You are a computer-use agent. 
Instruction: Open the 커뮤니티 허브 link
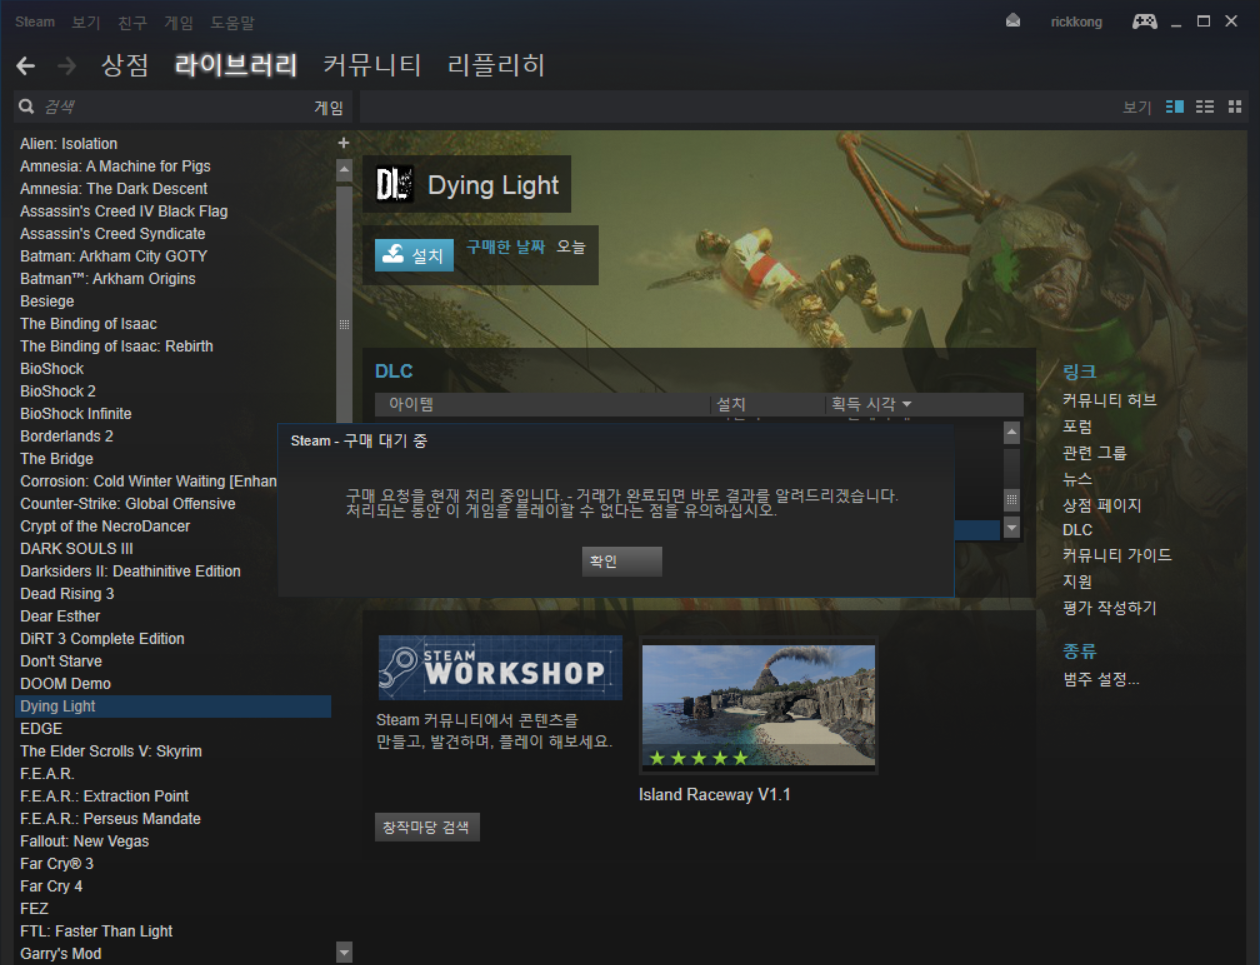point(1109,400)
